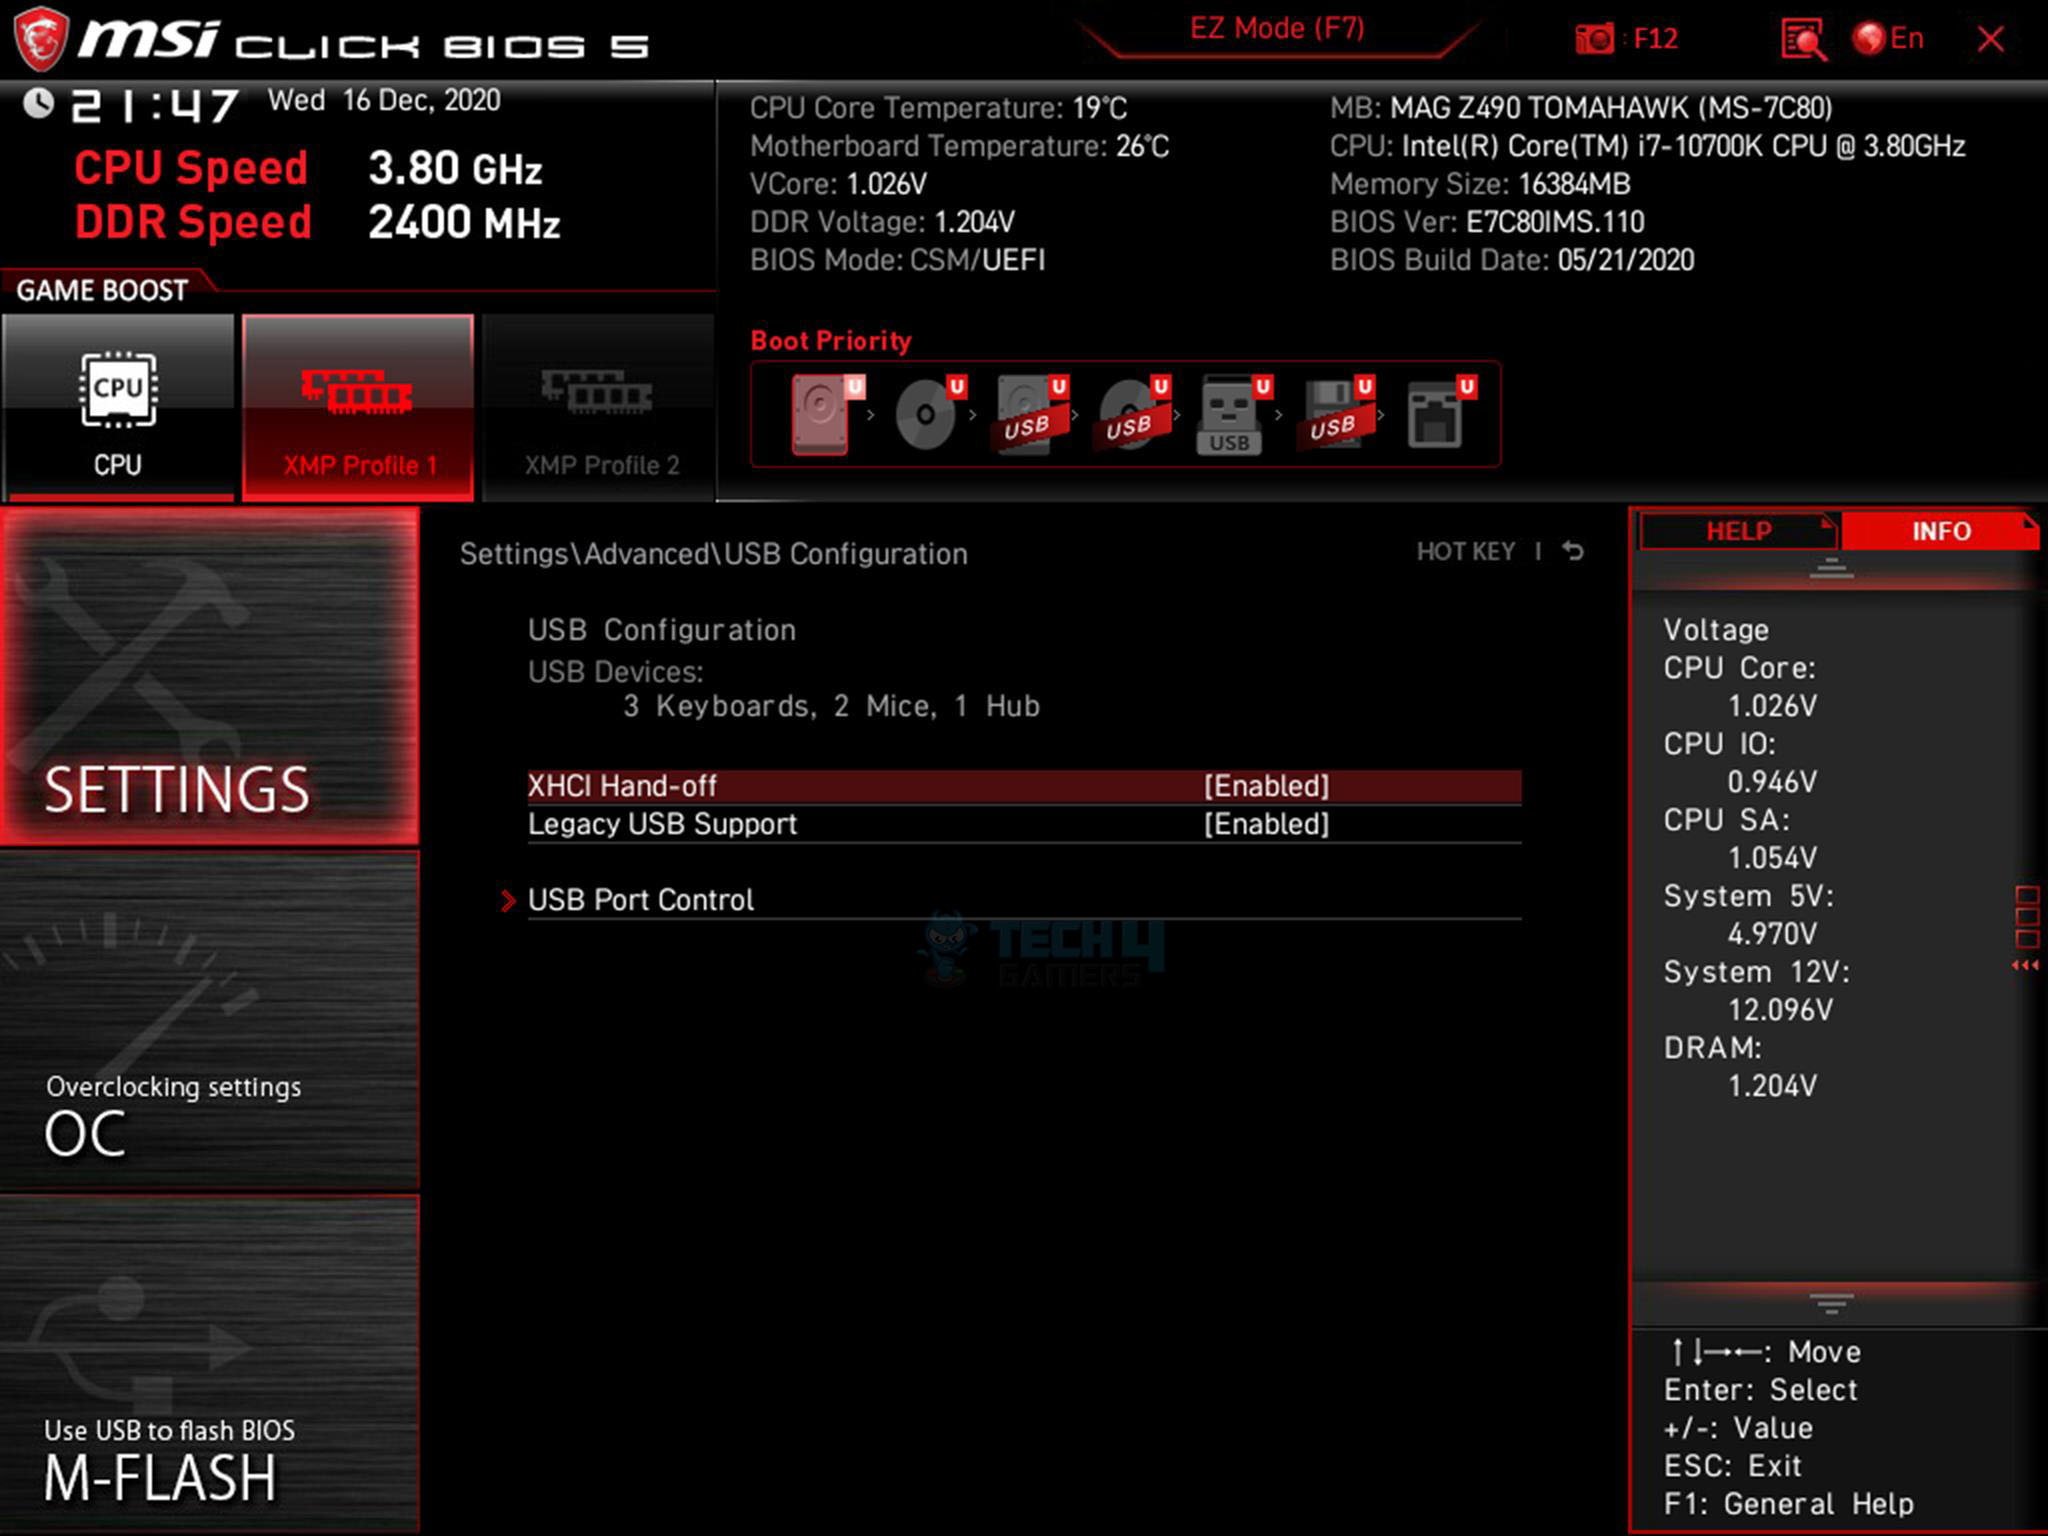Click the time 21:47 display
The width and height of the screenshot is (2048, 1536).
(155, 106)
